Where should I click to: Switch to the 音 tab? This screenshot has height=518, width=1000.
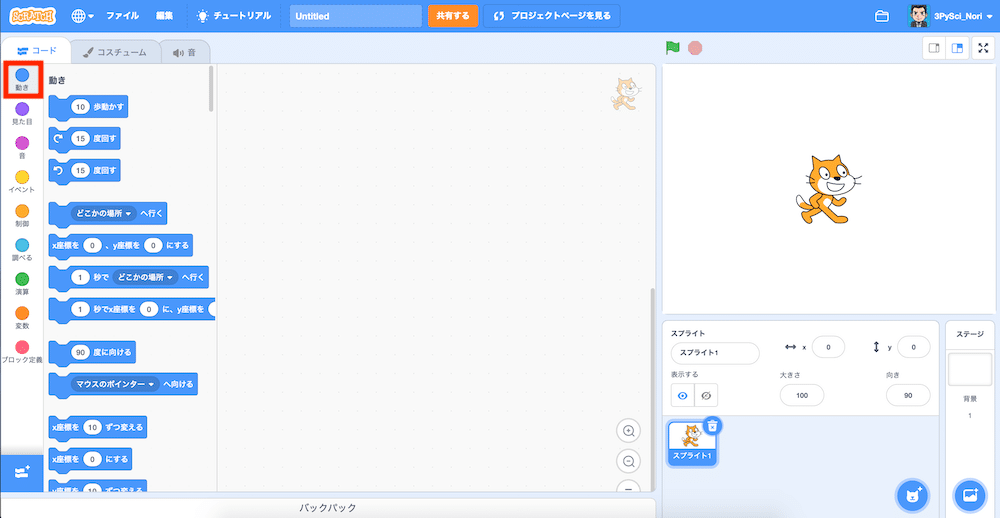[x=184, y=52]
